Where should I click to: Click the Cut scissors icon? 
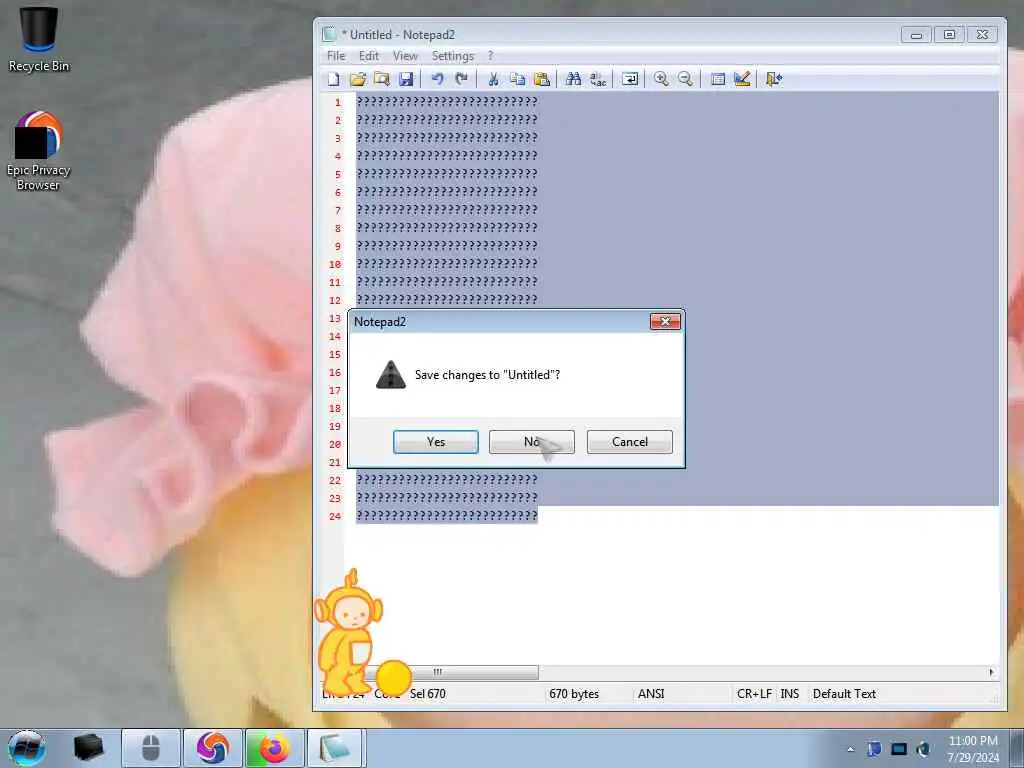(493, 79)
